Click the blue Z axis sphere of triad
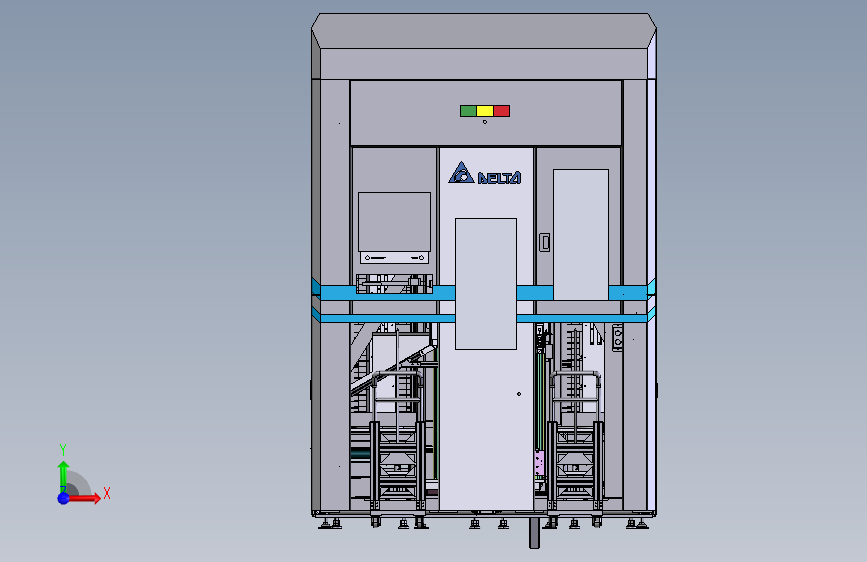The height and width of the screenshot is (562, 867). pos(63,498)
